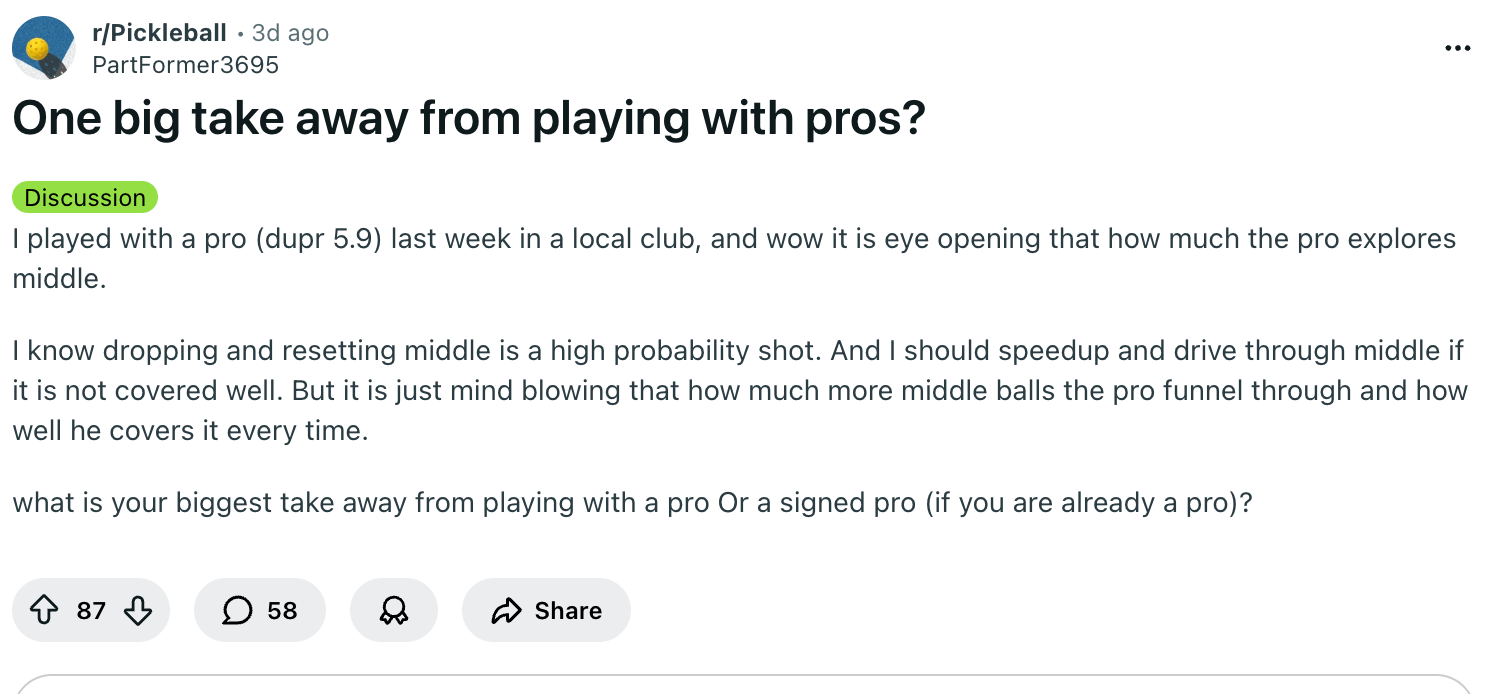Viewport: 1502px width, 694px height.
Task: Click the Share label text
Action: (568, 610)
